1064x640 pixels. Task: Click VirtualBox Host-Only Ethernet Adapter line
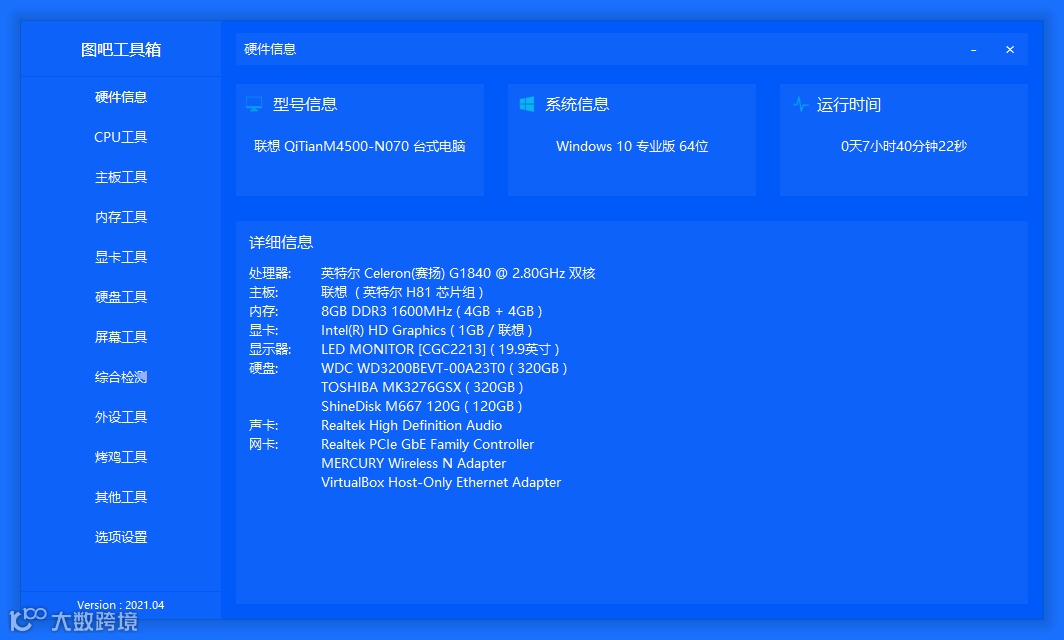(441, 482)
